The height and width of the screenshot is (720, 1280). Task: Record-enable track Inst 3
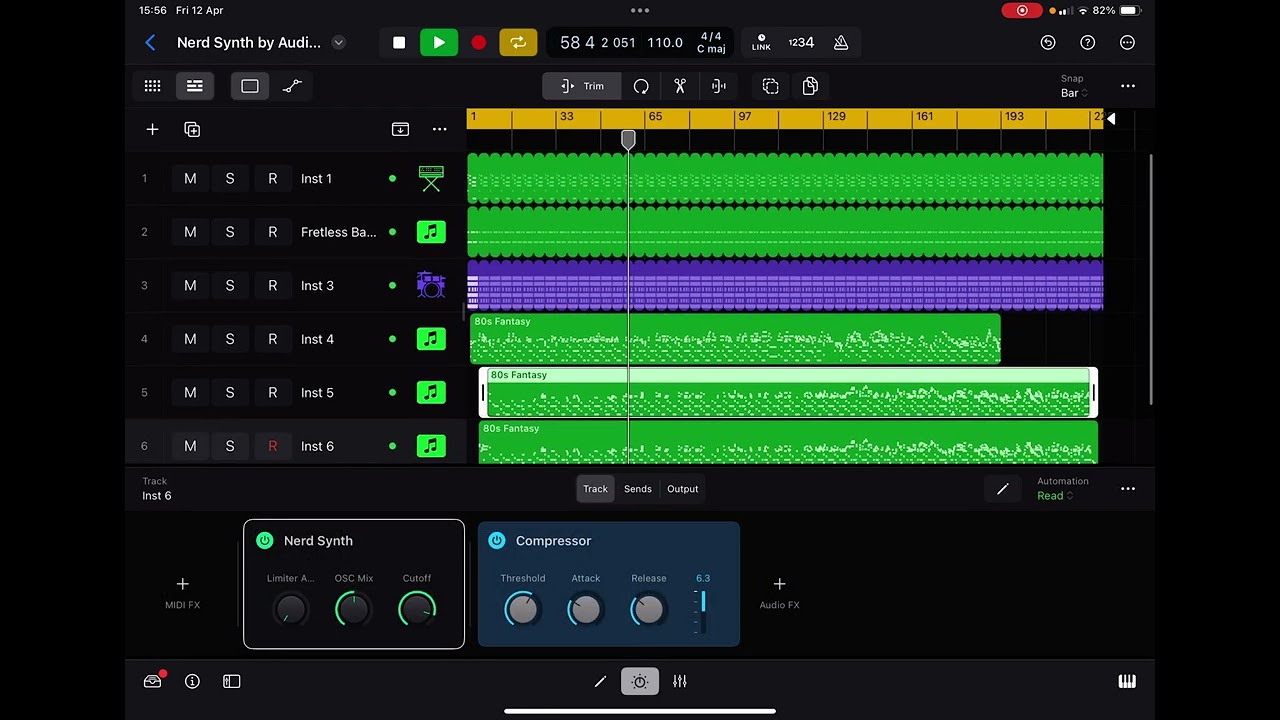(272, 285)
